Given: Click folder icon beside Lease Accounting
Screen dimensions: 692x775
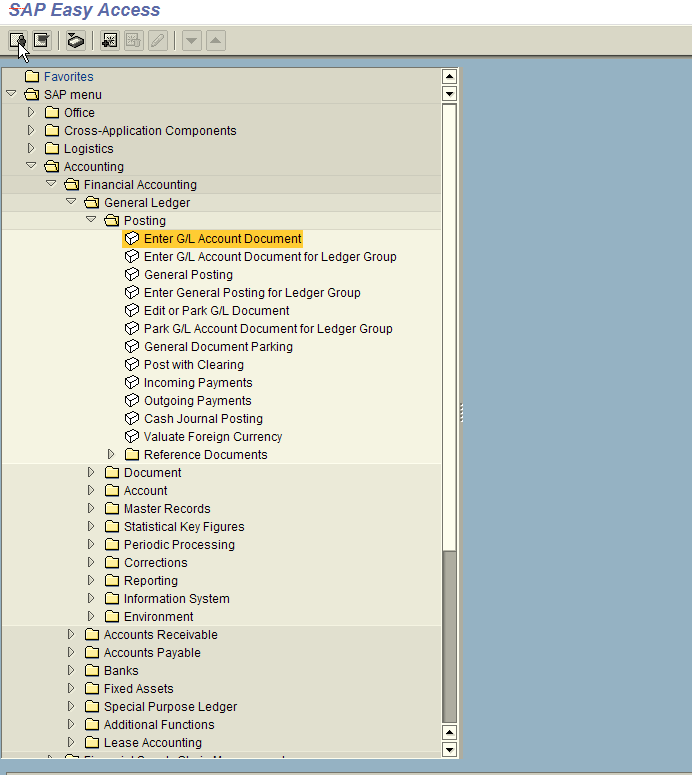Looking at the screenshot, I should pyautogui.click(x=92, y=742).
